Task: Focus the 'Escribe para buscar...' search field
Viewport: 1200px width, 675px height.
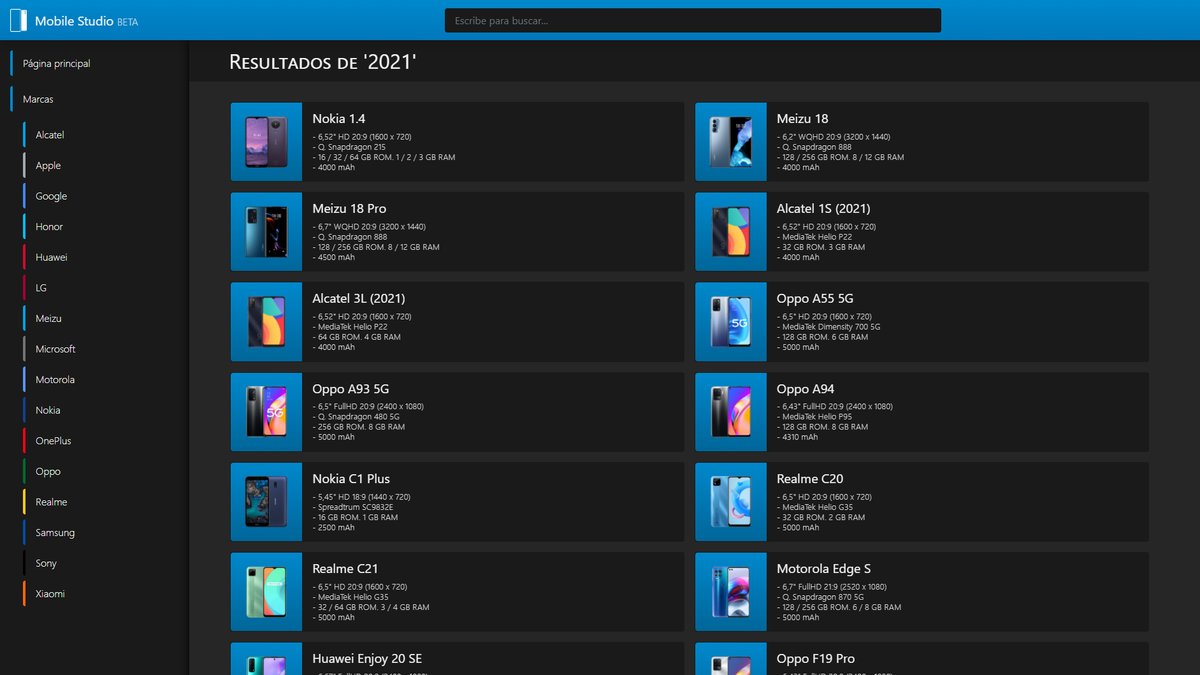Action: [x=693, y=20]
